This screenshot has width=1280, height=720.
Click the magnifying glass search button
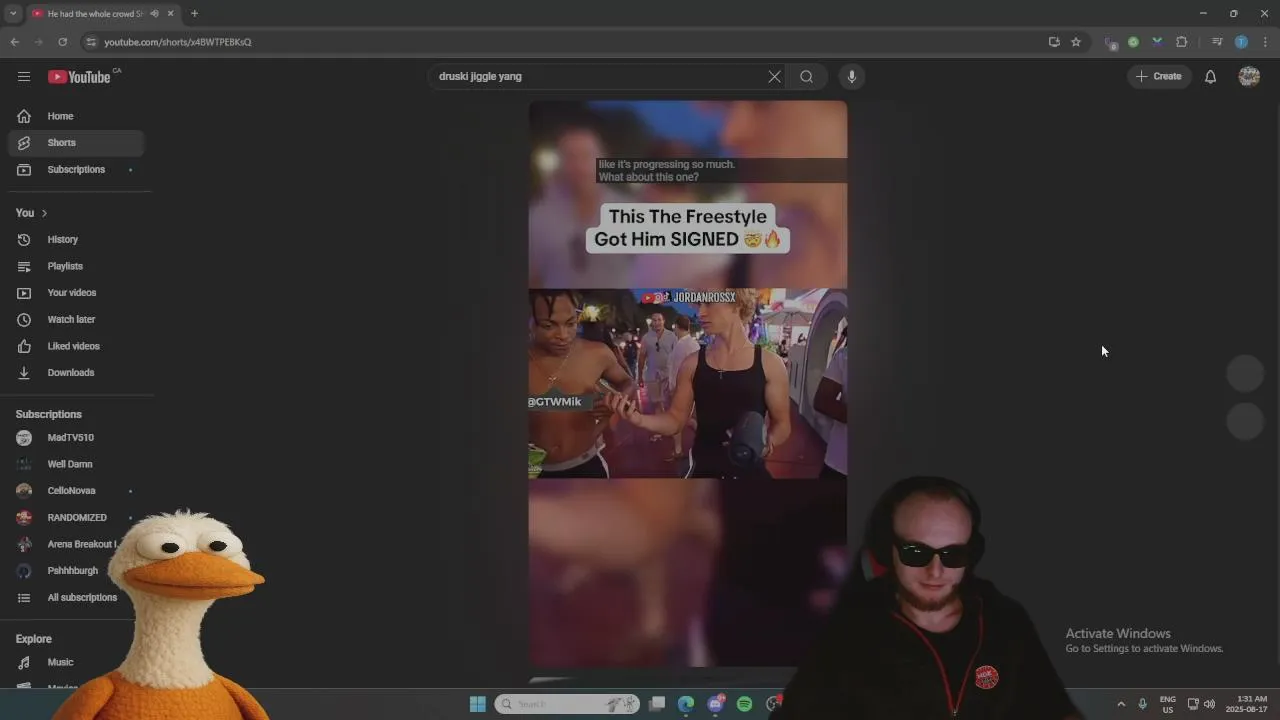point(806,76)
